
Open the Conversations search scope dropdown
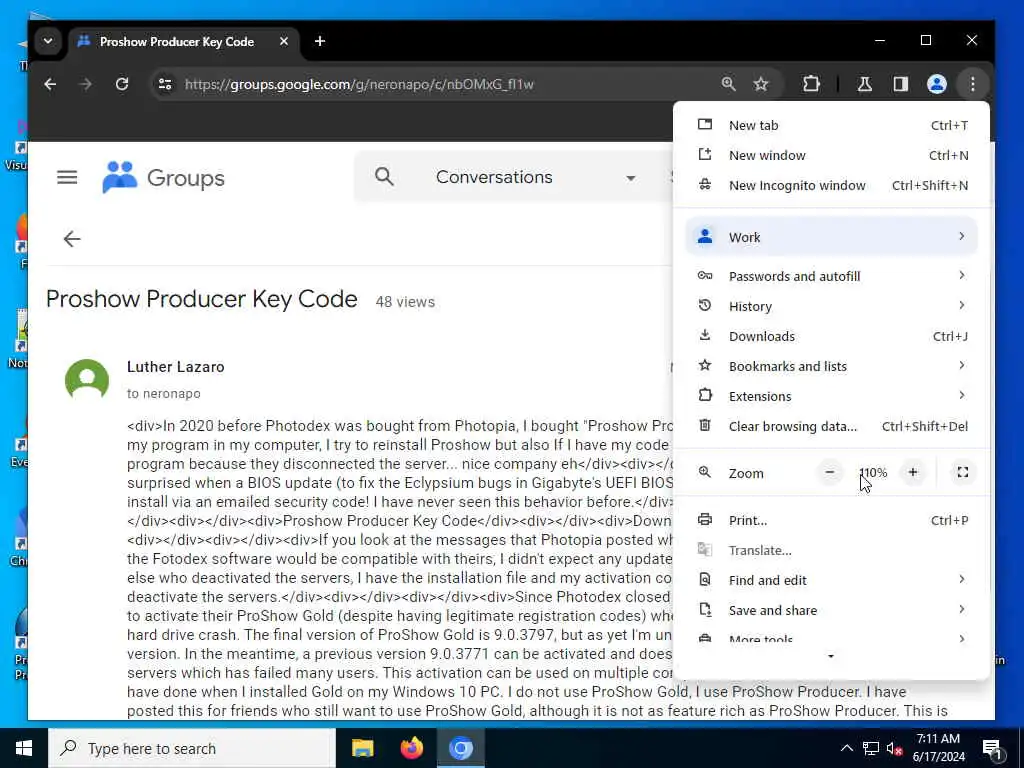click(x=536, y=177)
